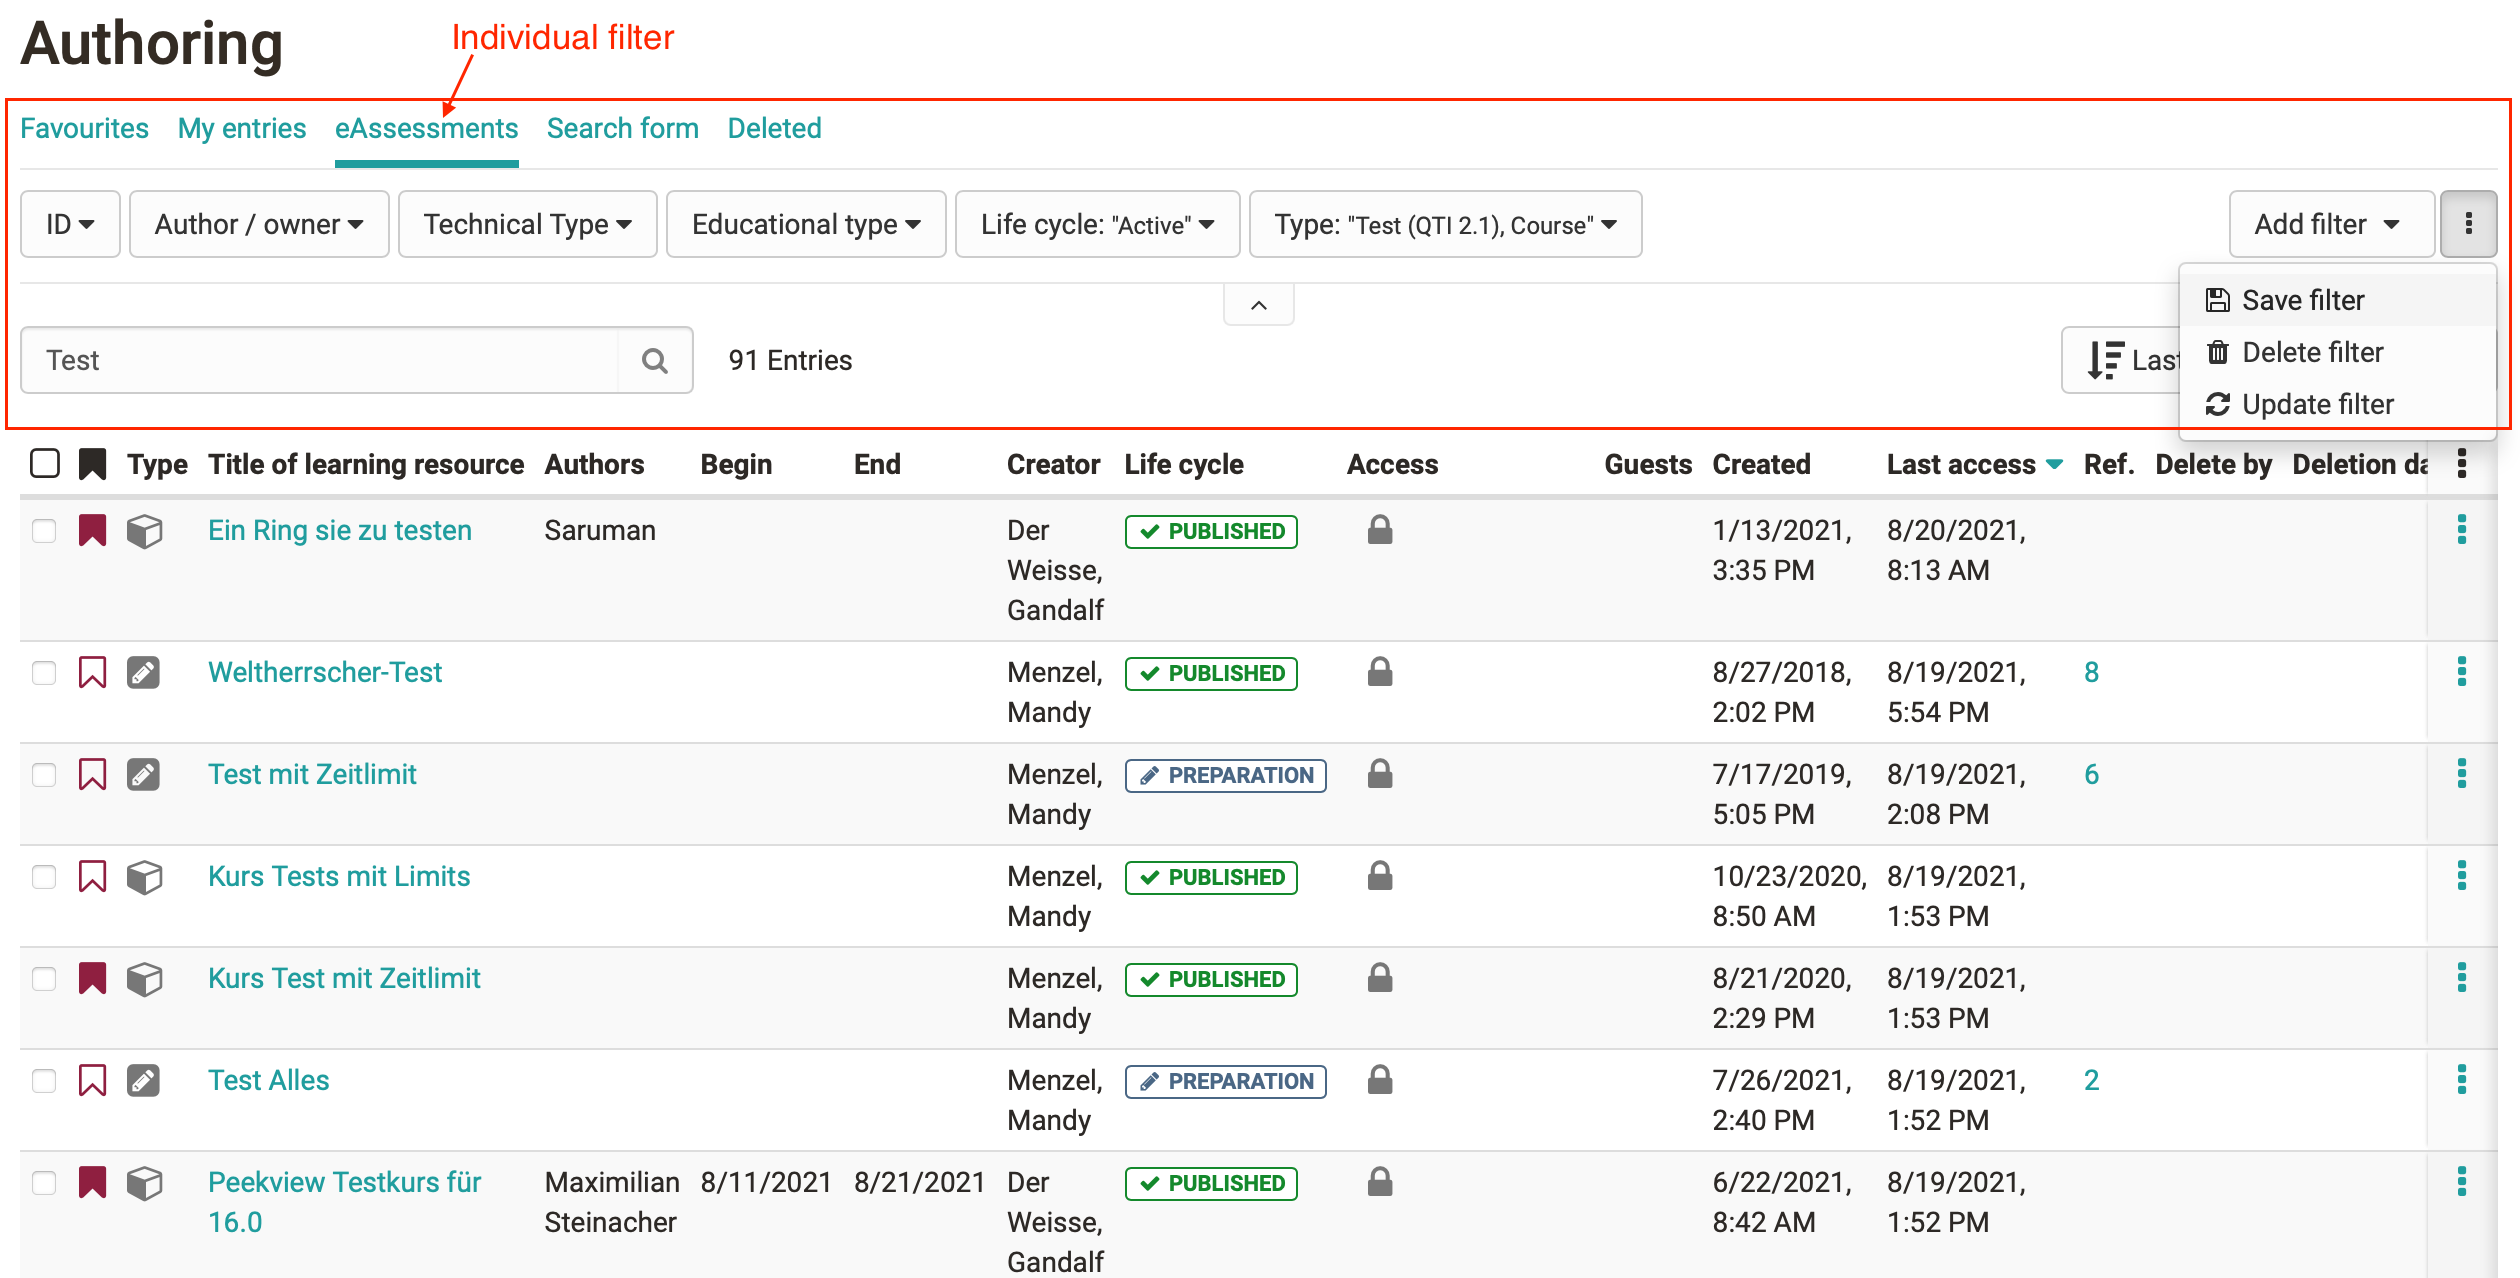
Task: Open three-dot menu next to Add filter
Action: pos(2467,224)
